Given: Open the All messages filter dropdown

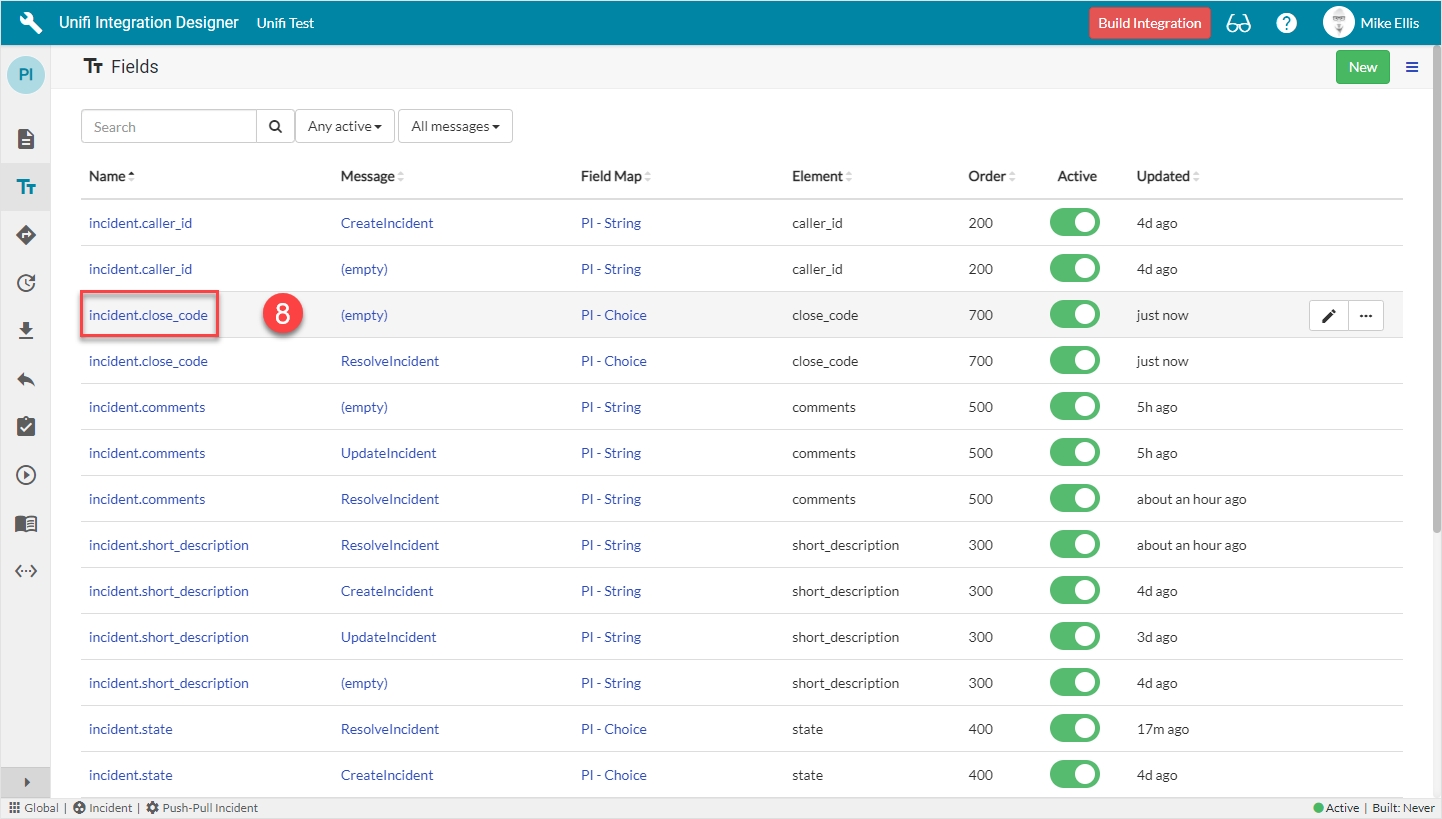Looking at the screenshot, I should (455, 127).
